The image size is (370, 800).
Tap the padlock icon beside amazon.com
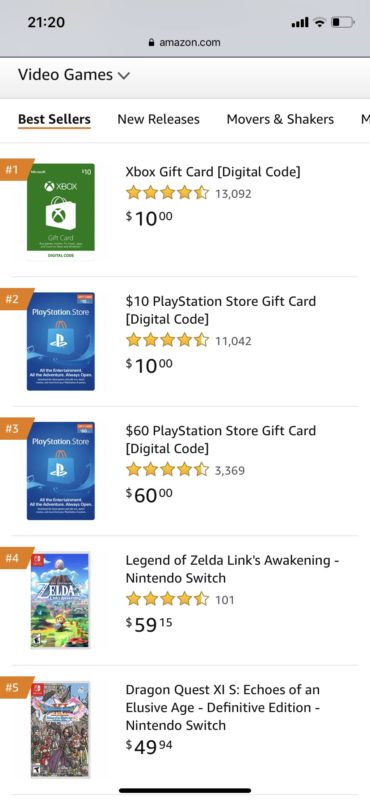point(152,43)
